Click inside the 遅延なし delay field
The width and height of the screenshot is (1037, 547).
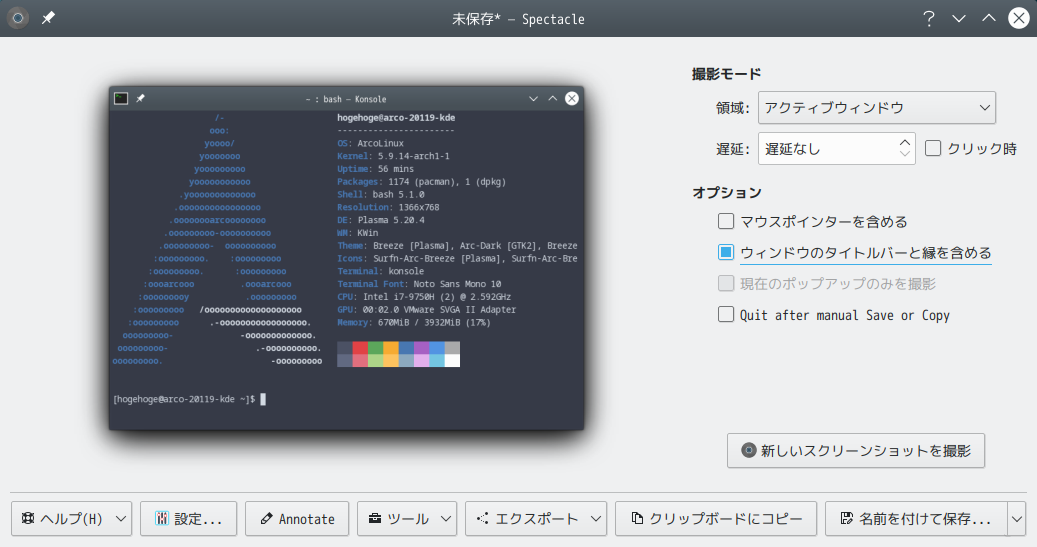pos(827,149)
